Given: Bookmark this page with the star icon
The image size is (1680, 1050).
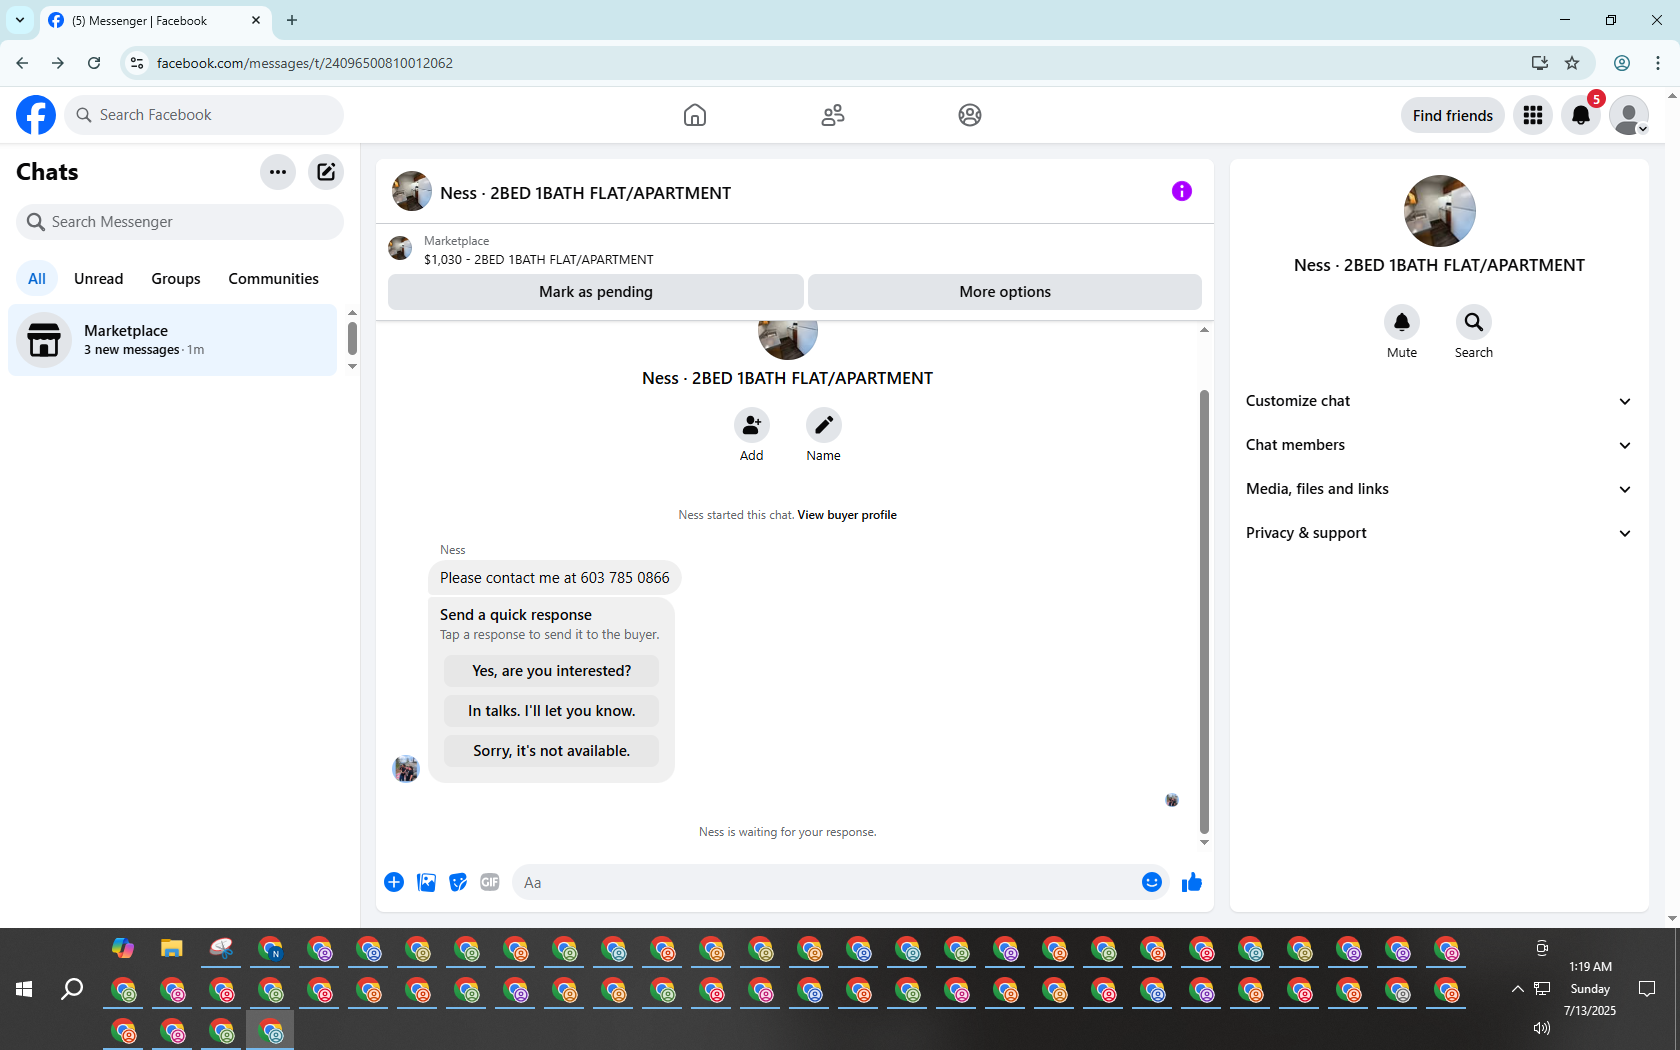Looking at the screenshot, I should point(1572,63).
